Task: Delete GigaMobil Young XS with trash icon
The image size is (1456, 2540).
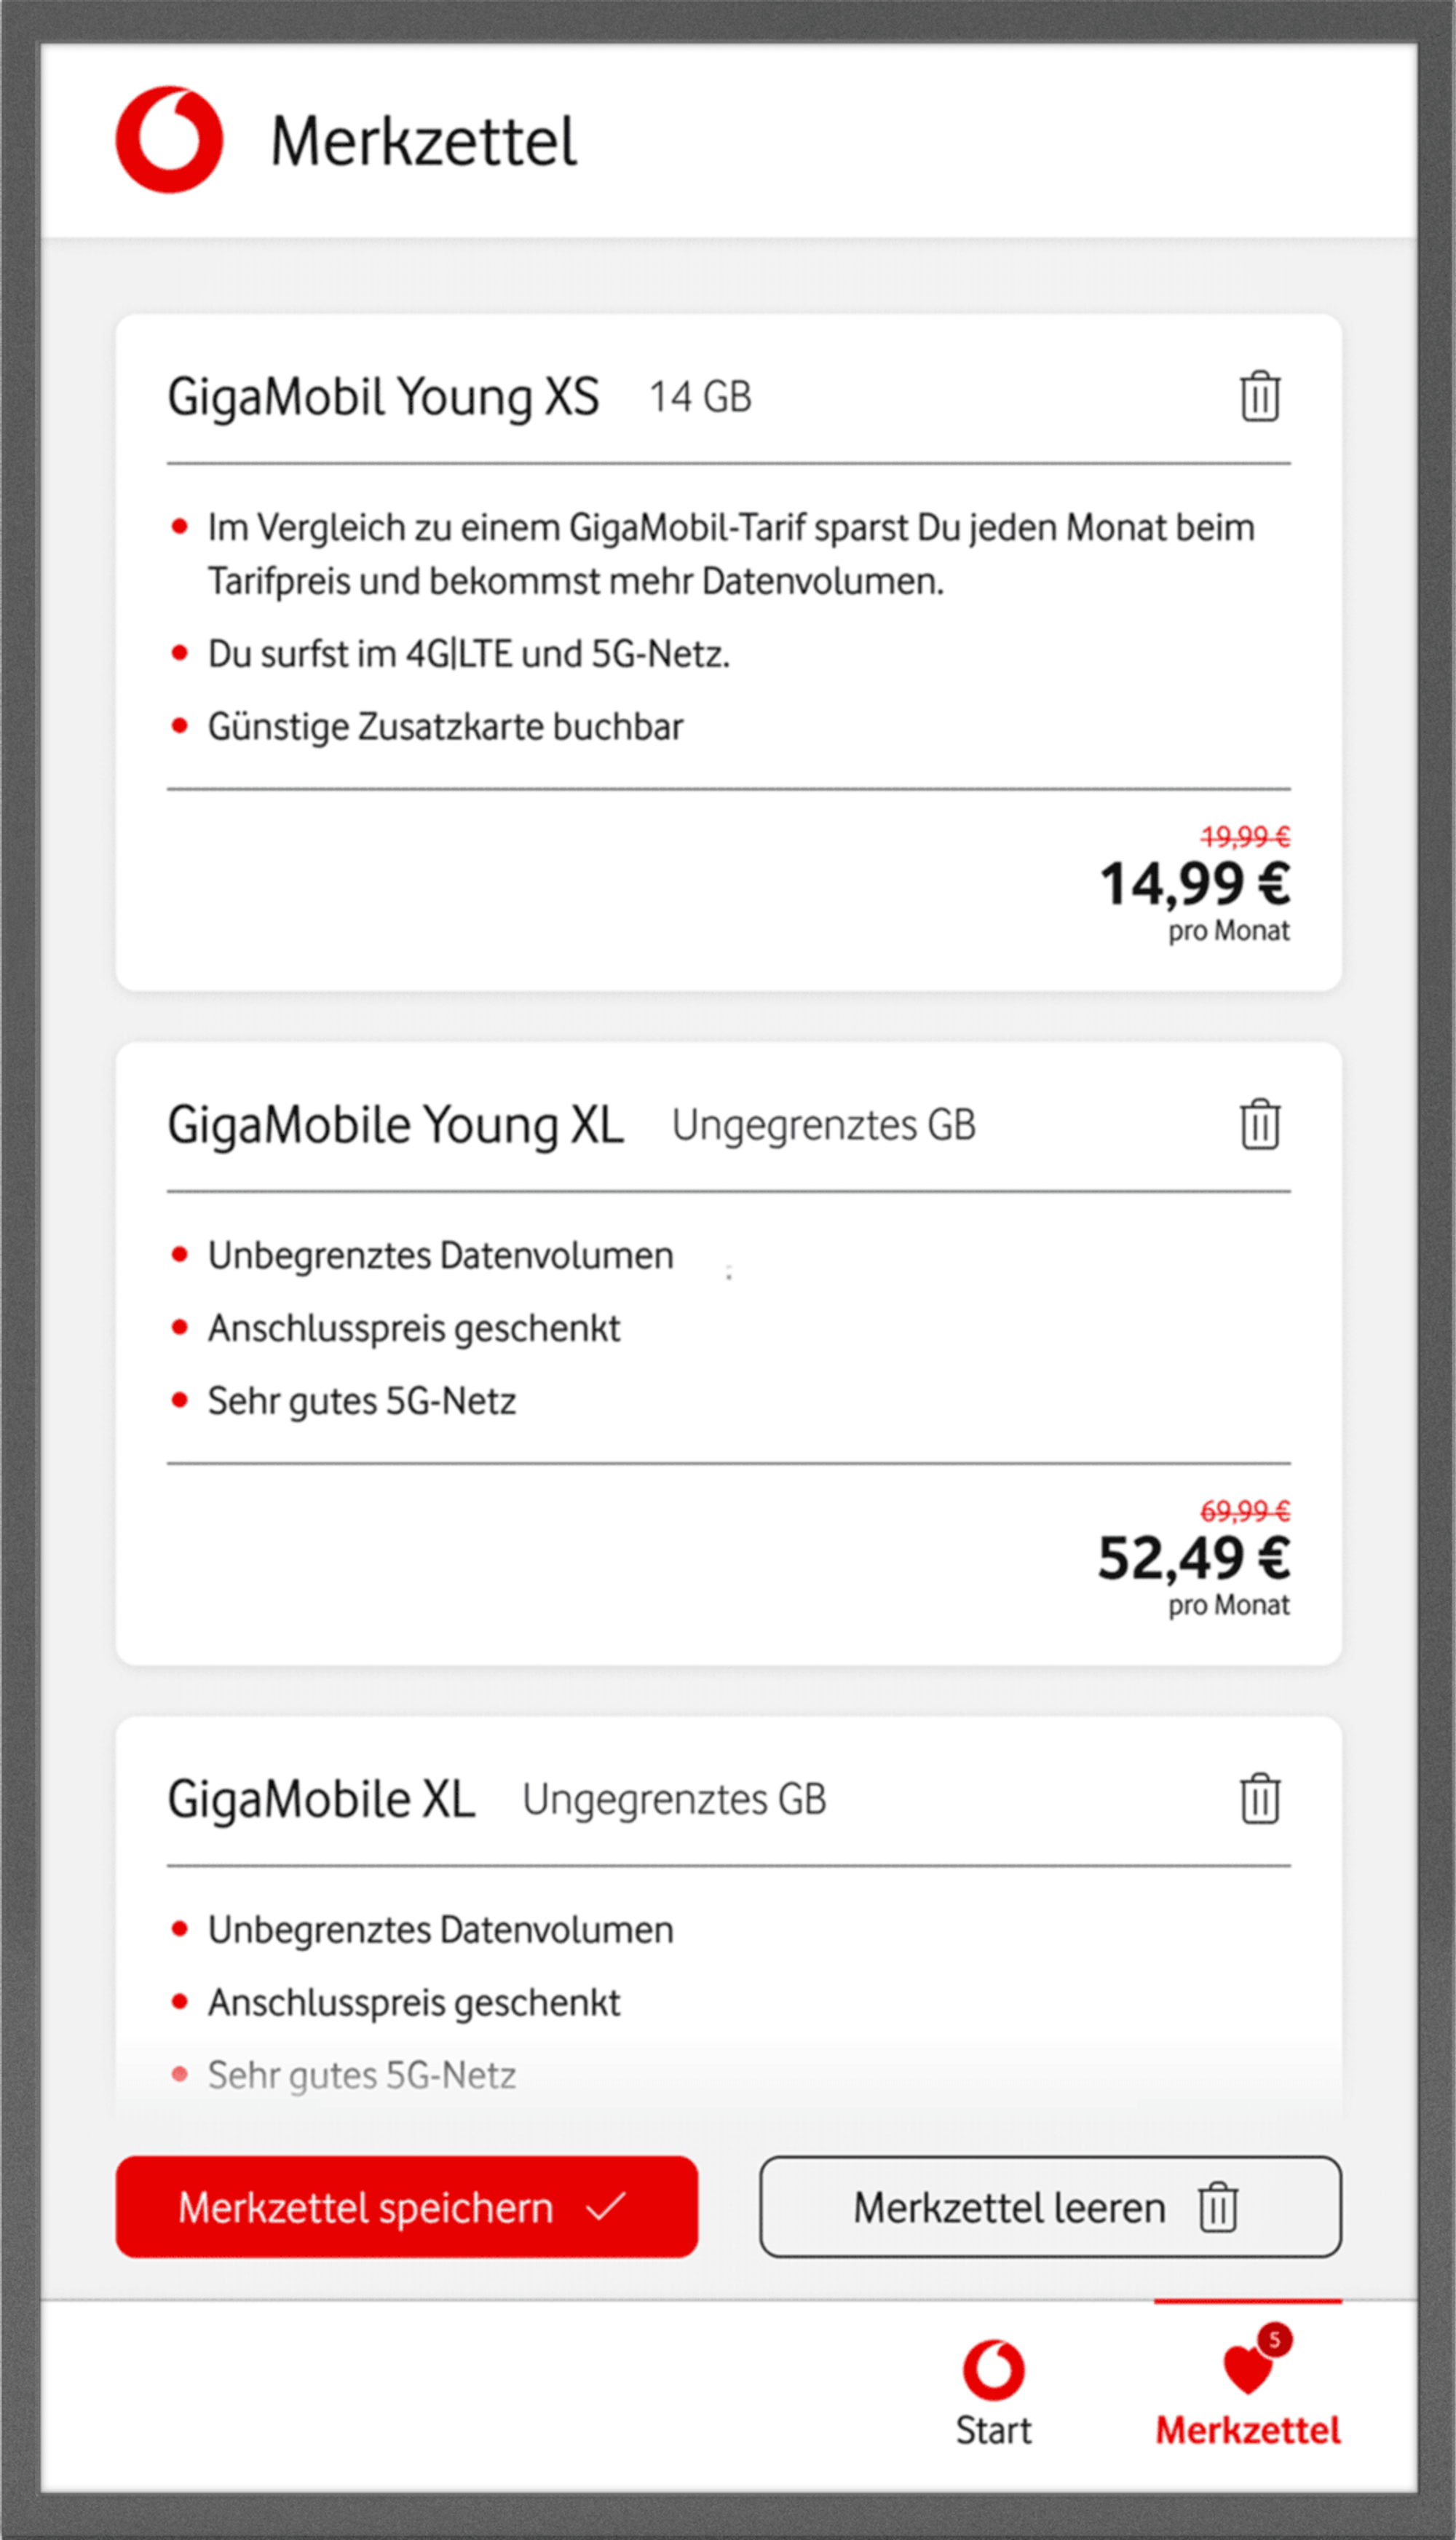Action: pos(1259,397)
